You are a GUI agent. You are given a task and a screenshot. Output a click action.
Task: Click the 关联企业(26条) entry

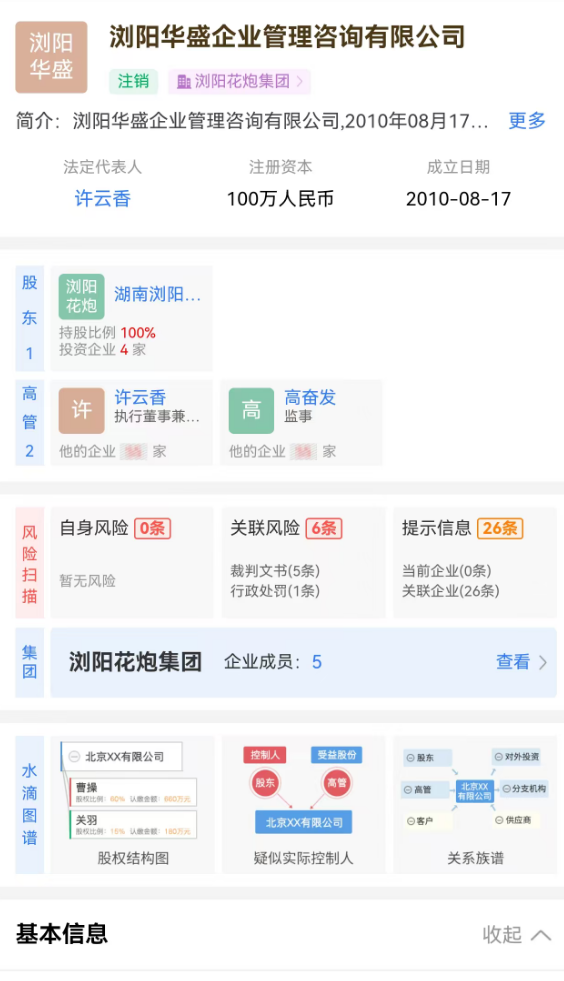(x=451, y=591)
